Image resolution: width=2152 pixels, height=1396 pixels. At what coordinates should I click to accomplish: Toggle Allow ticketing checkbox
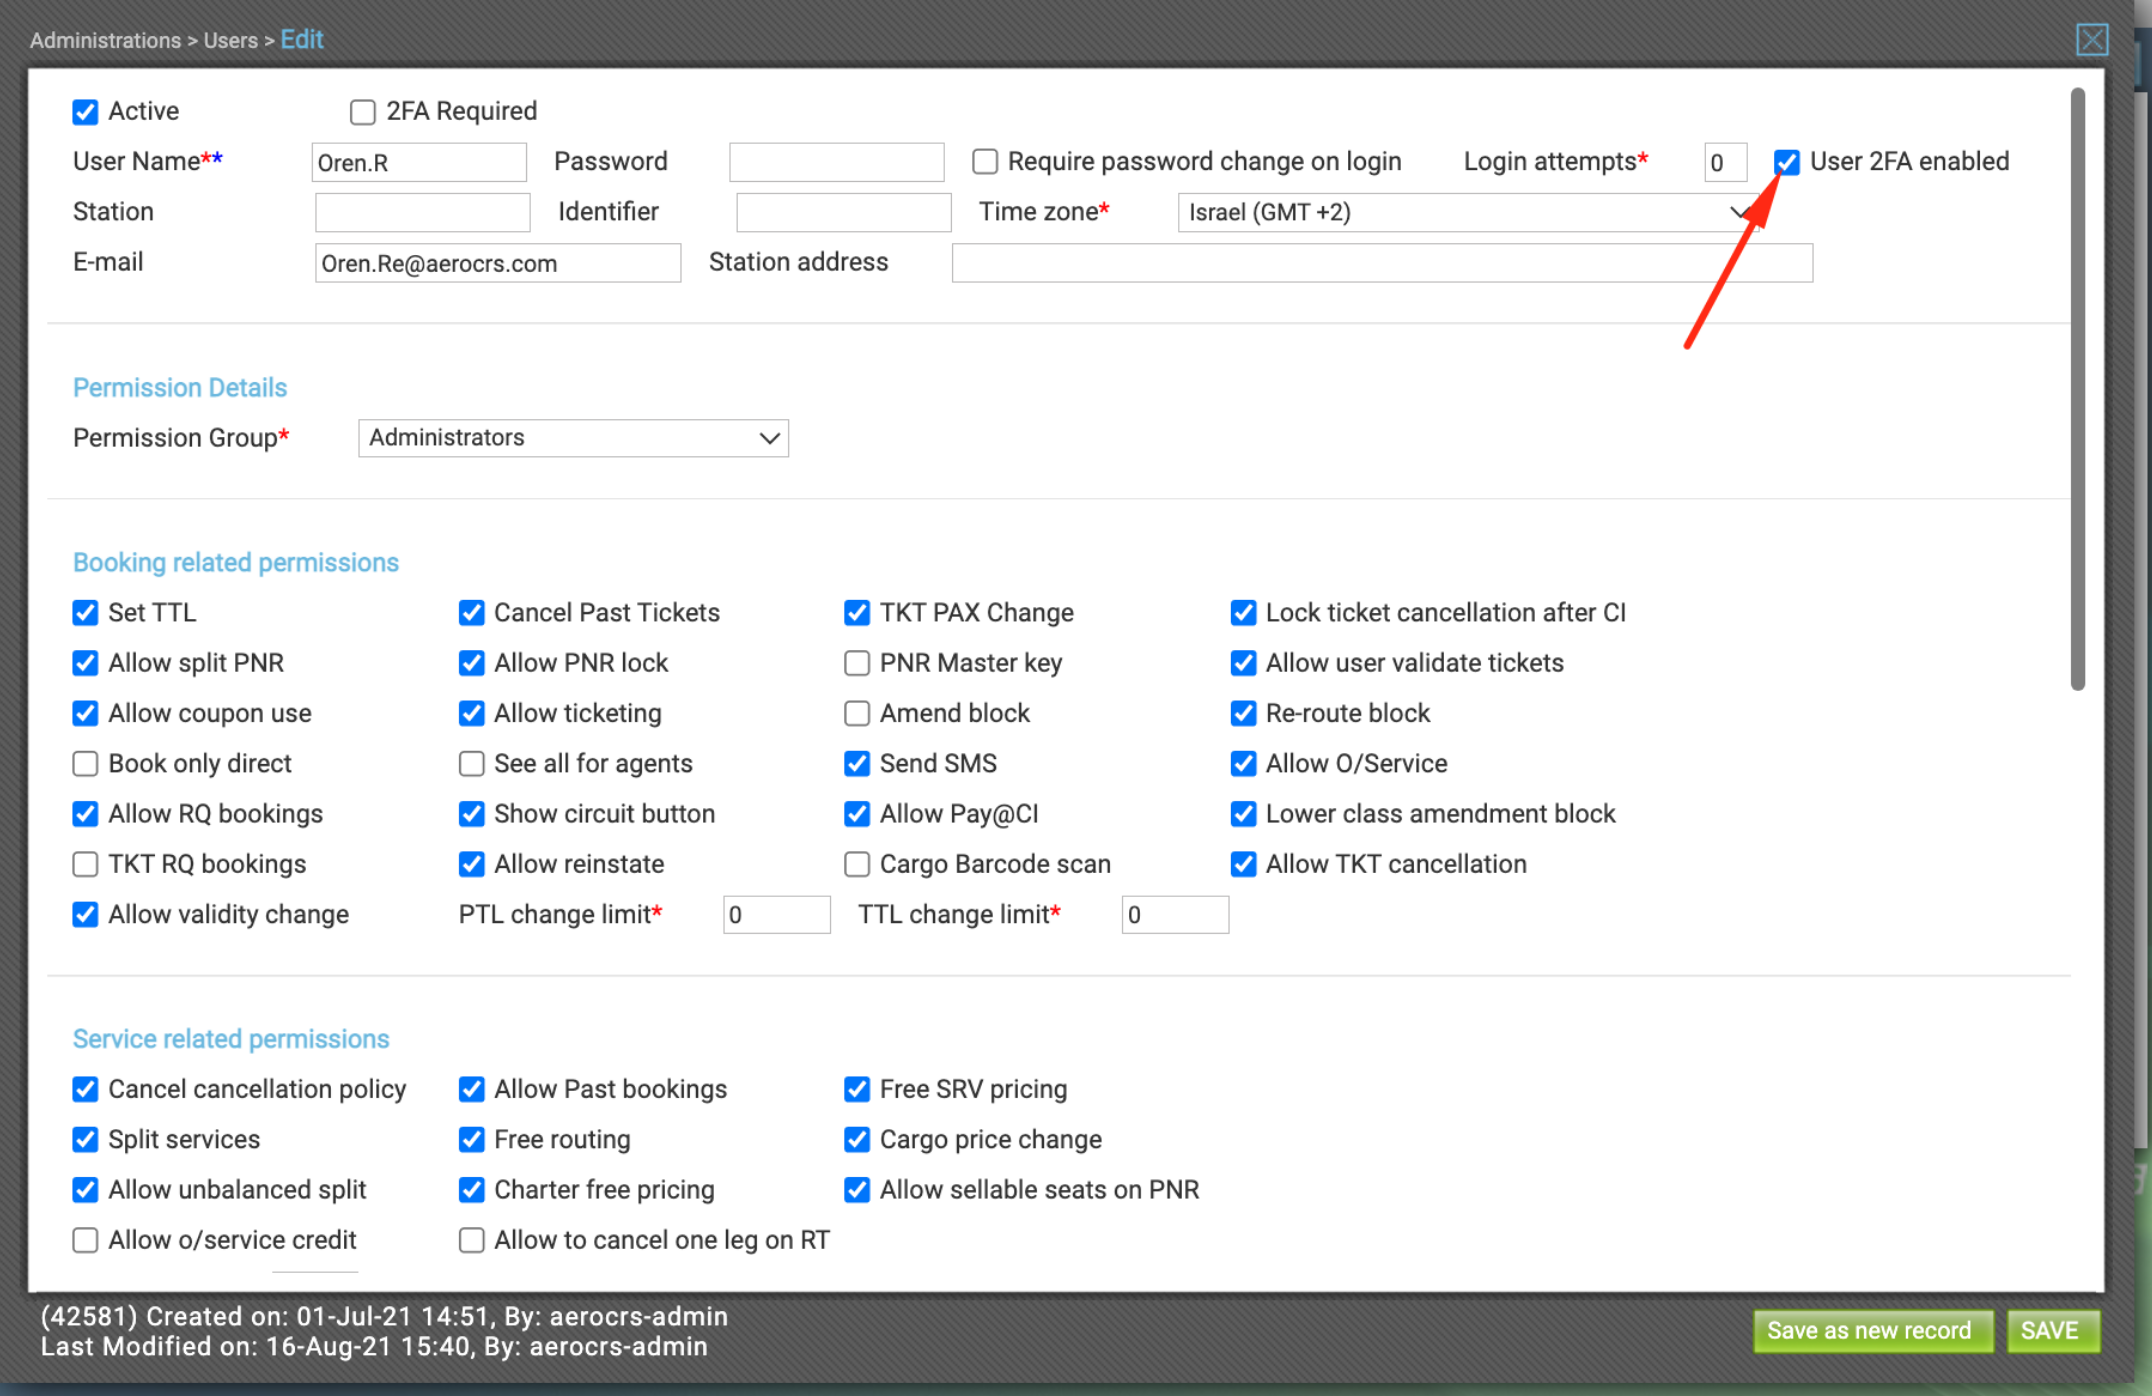[x=472, y=713]
